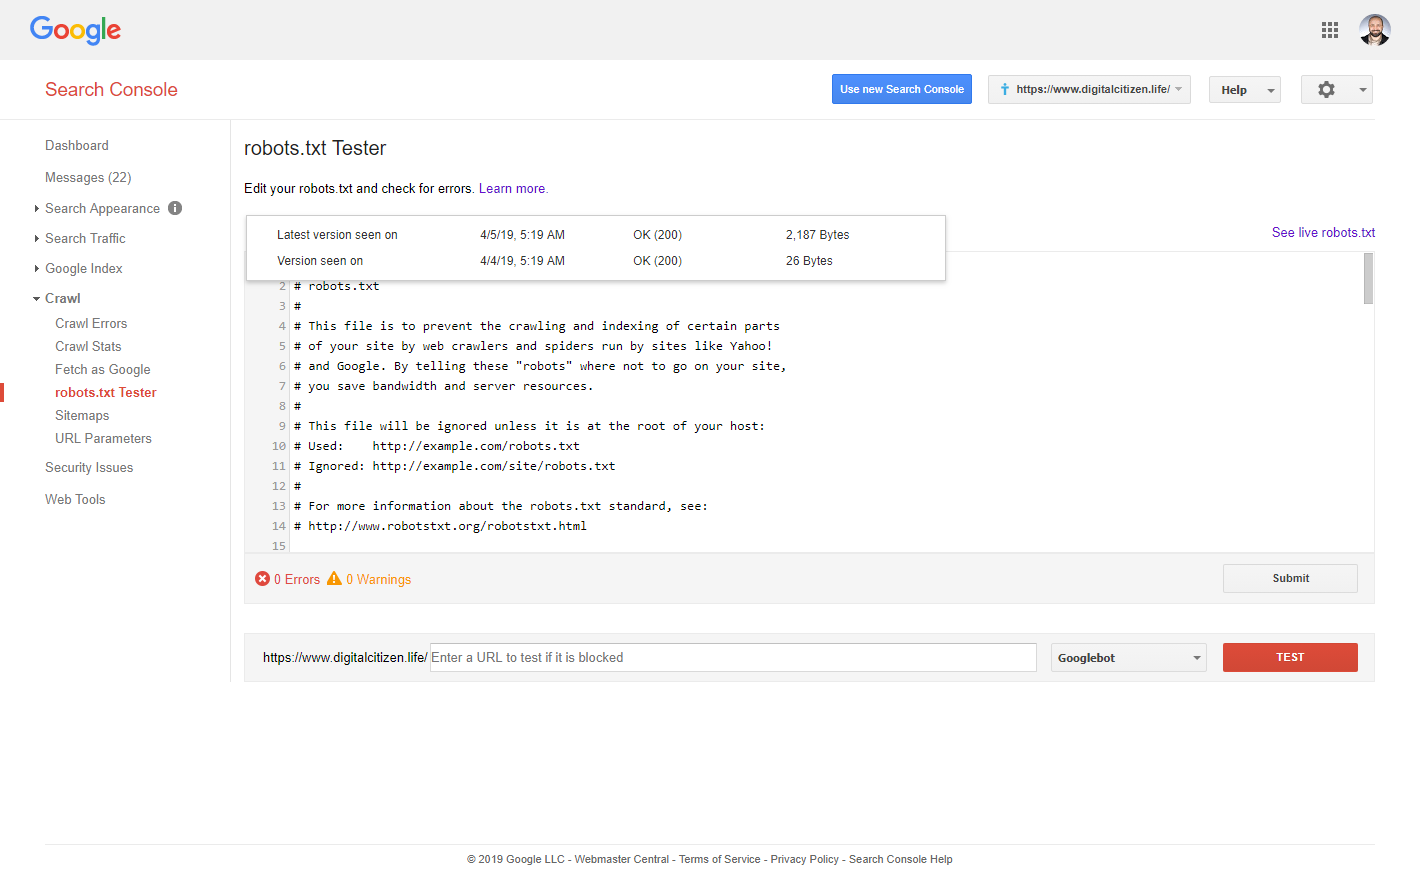Open the settings gear menu
1420x871 pixels.
tap(1326, 90)
